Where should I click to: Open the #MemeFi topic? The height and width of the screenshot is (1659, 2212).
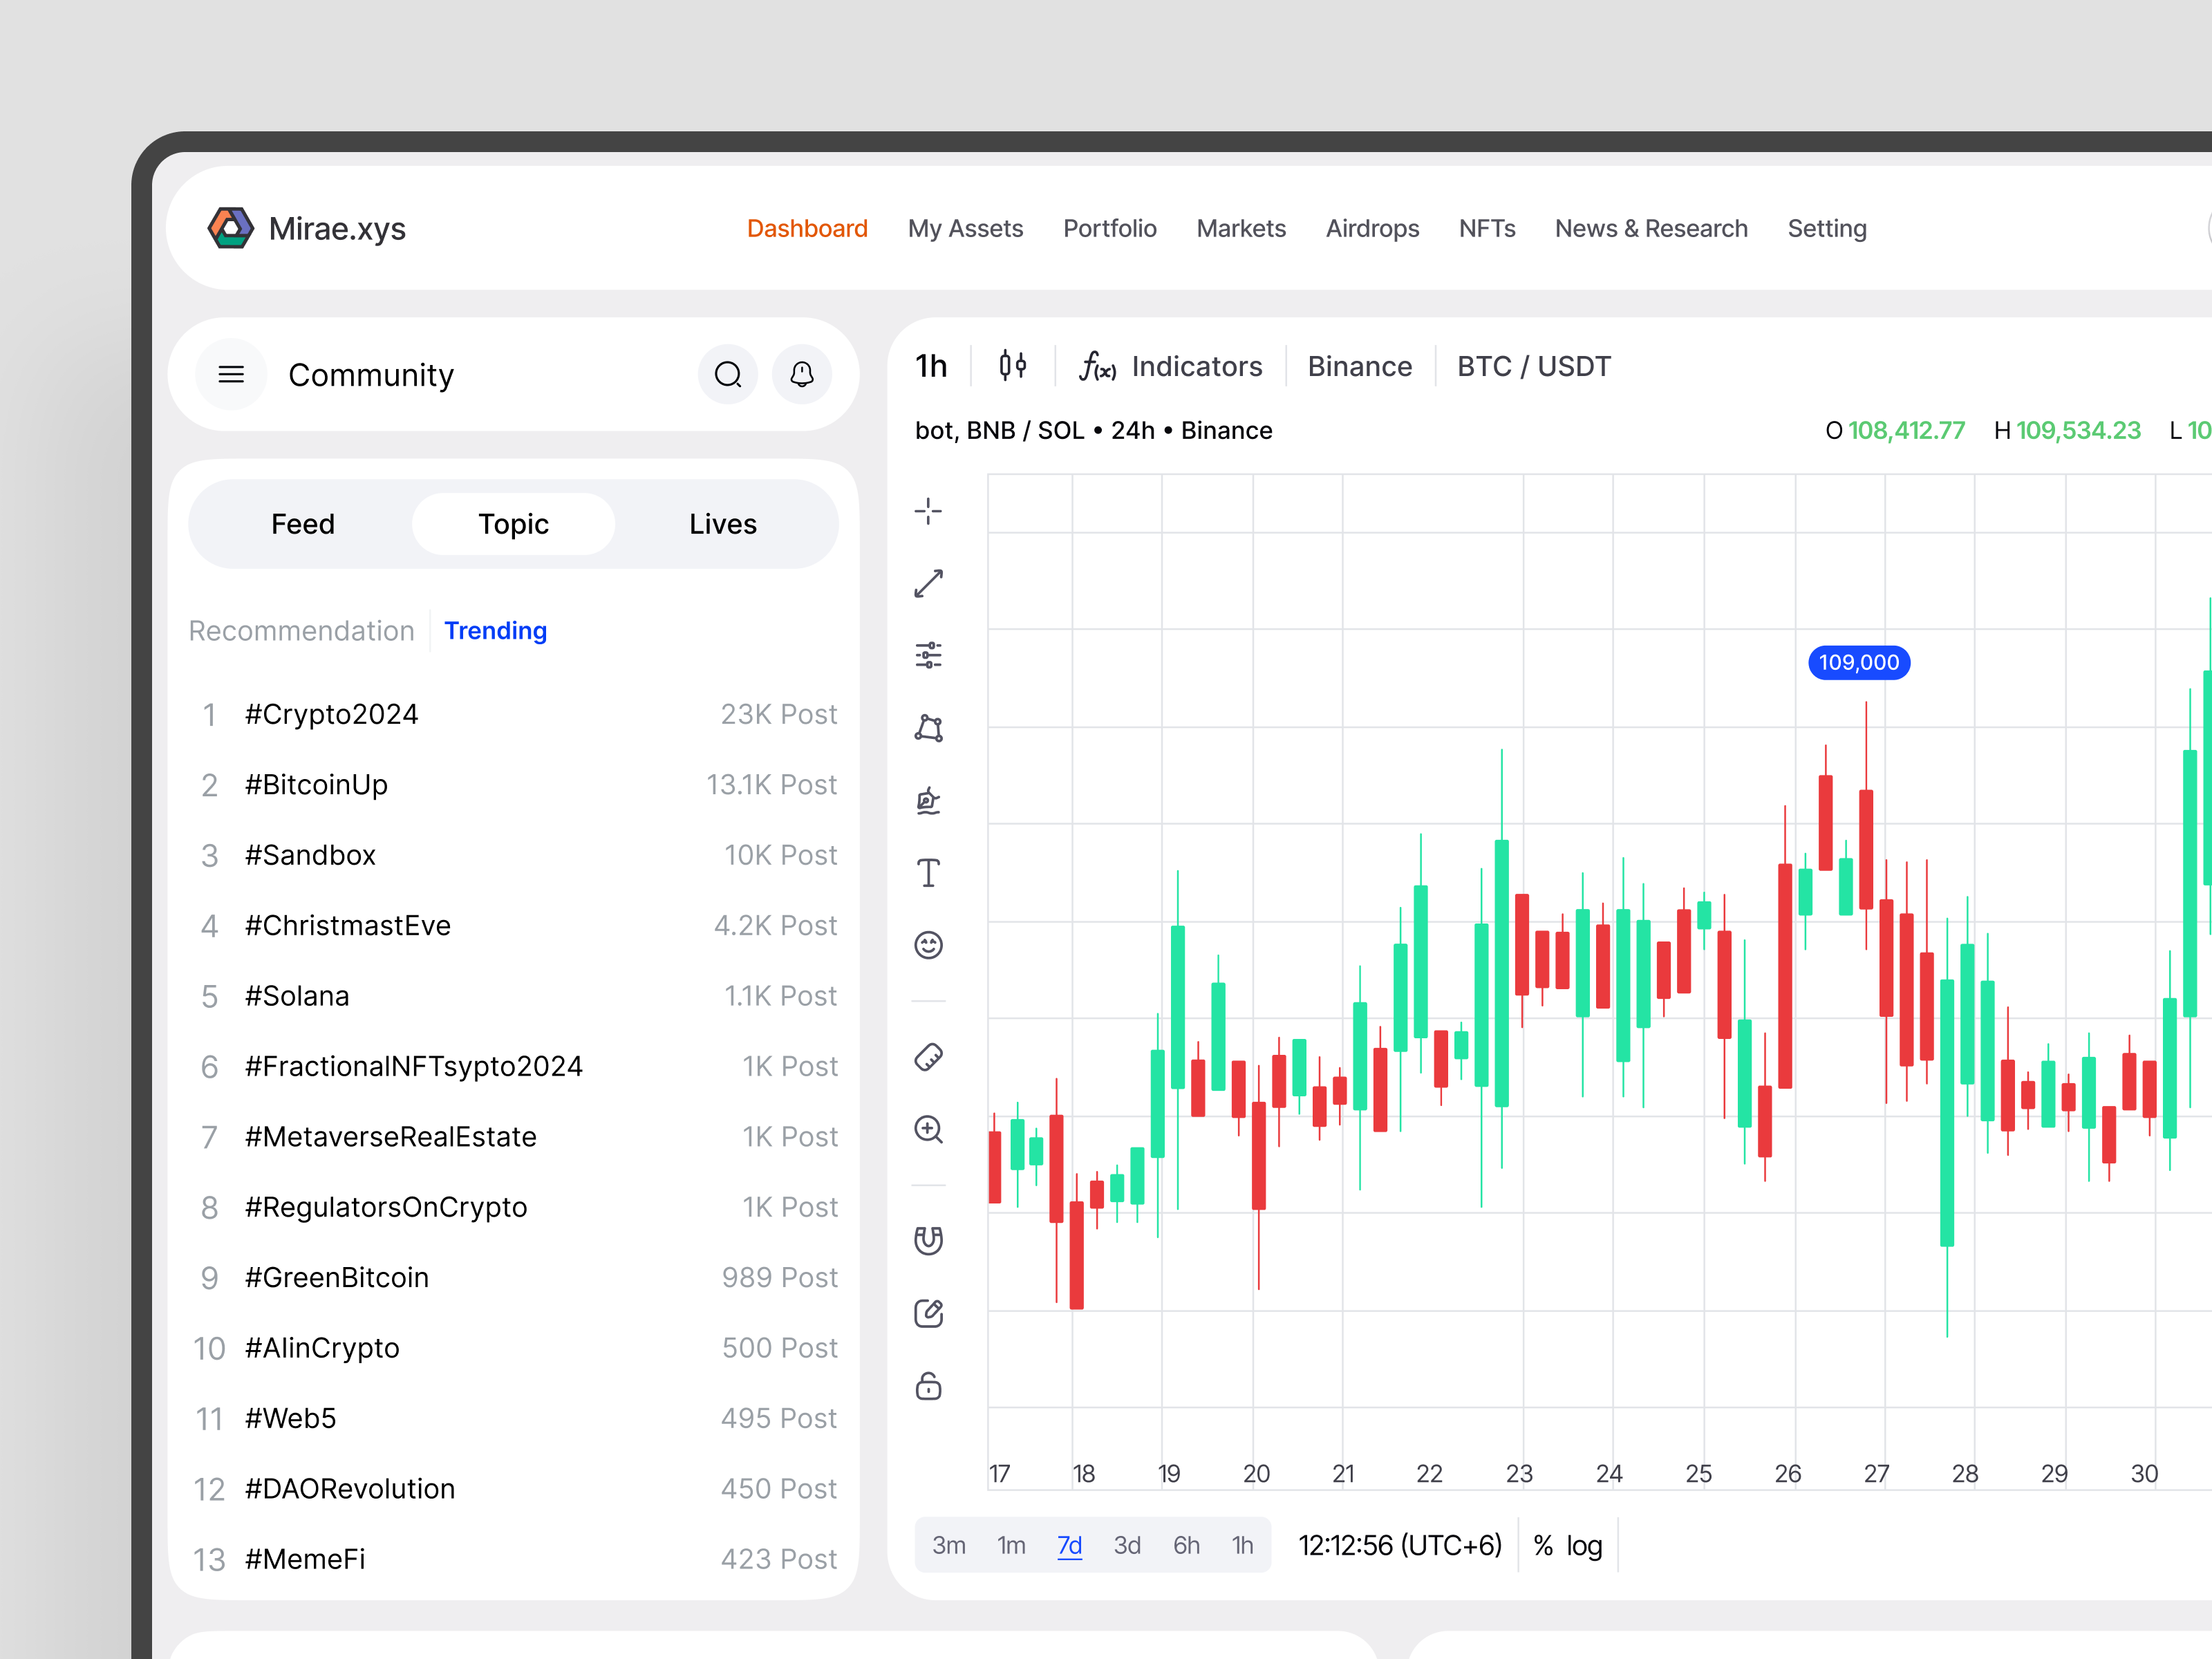pyautogui.click(x=513, y=1559)
